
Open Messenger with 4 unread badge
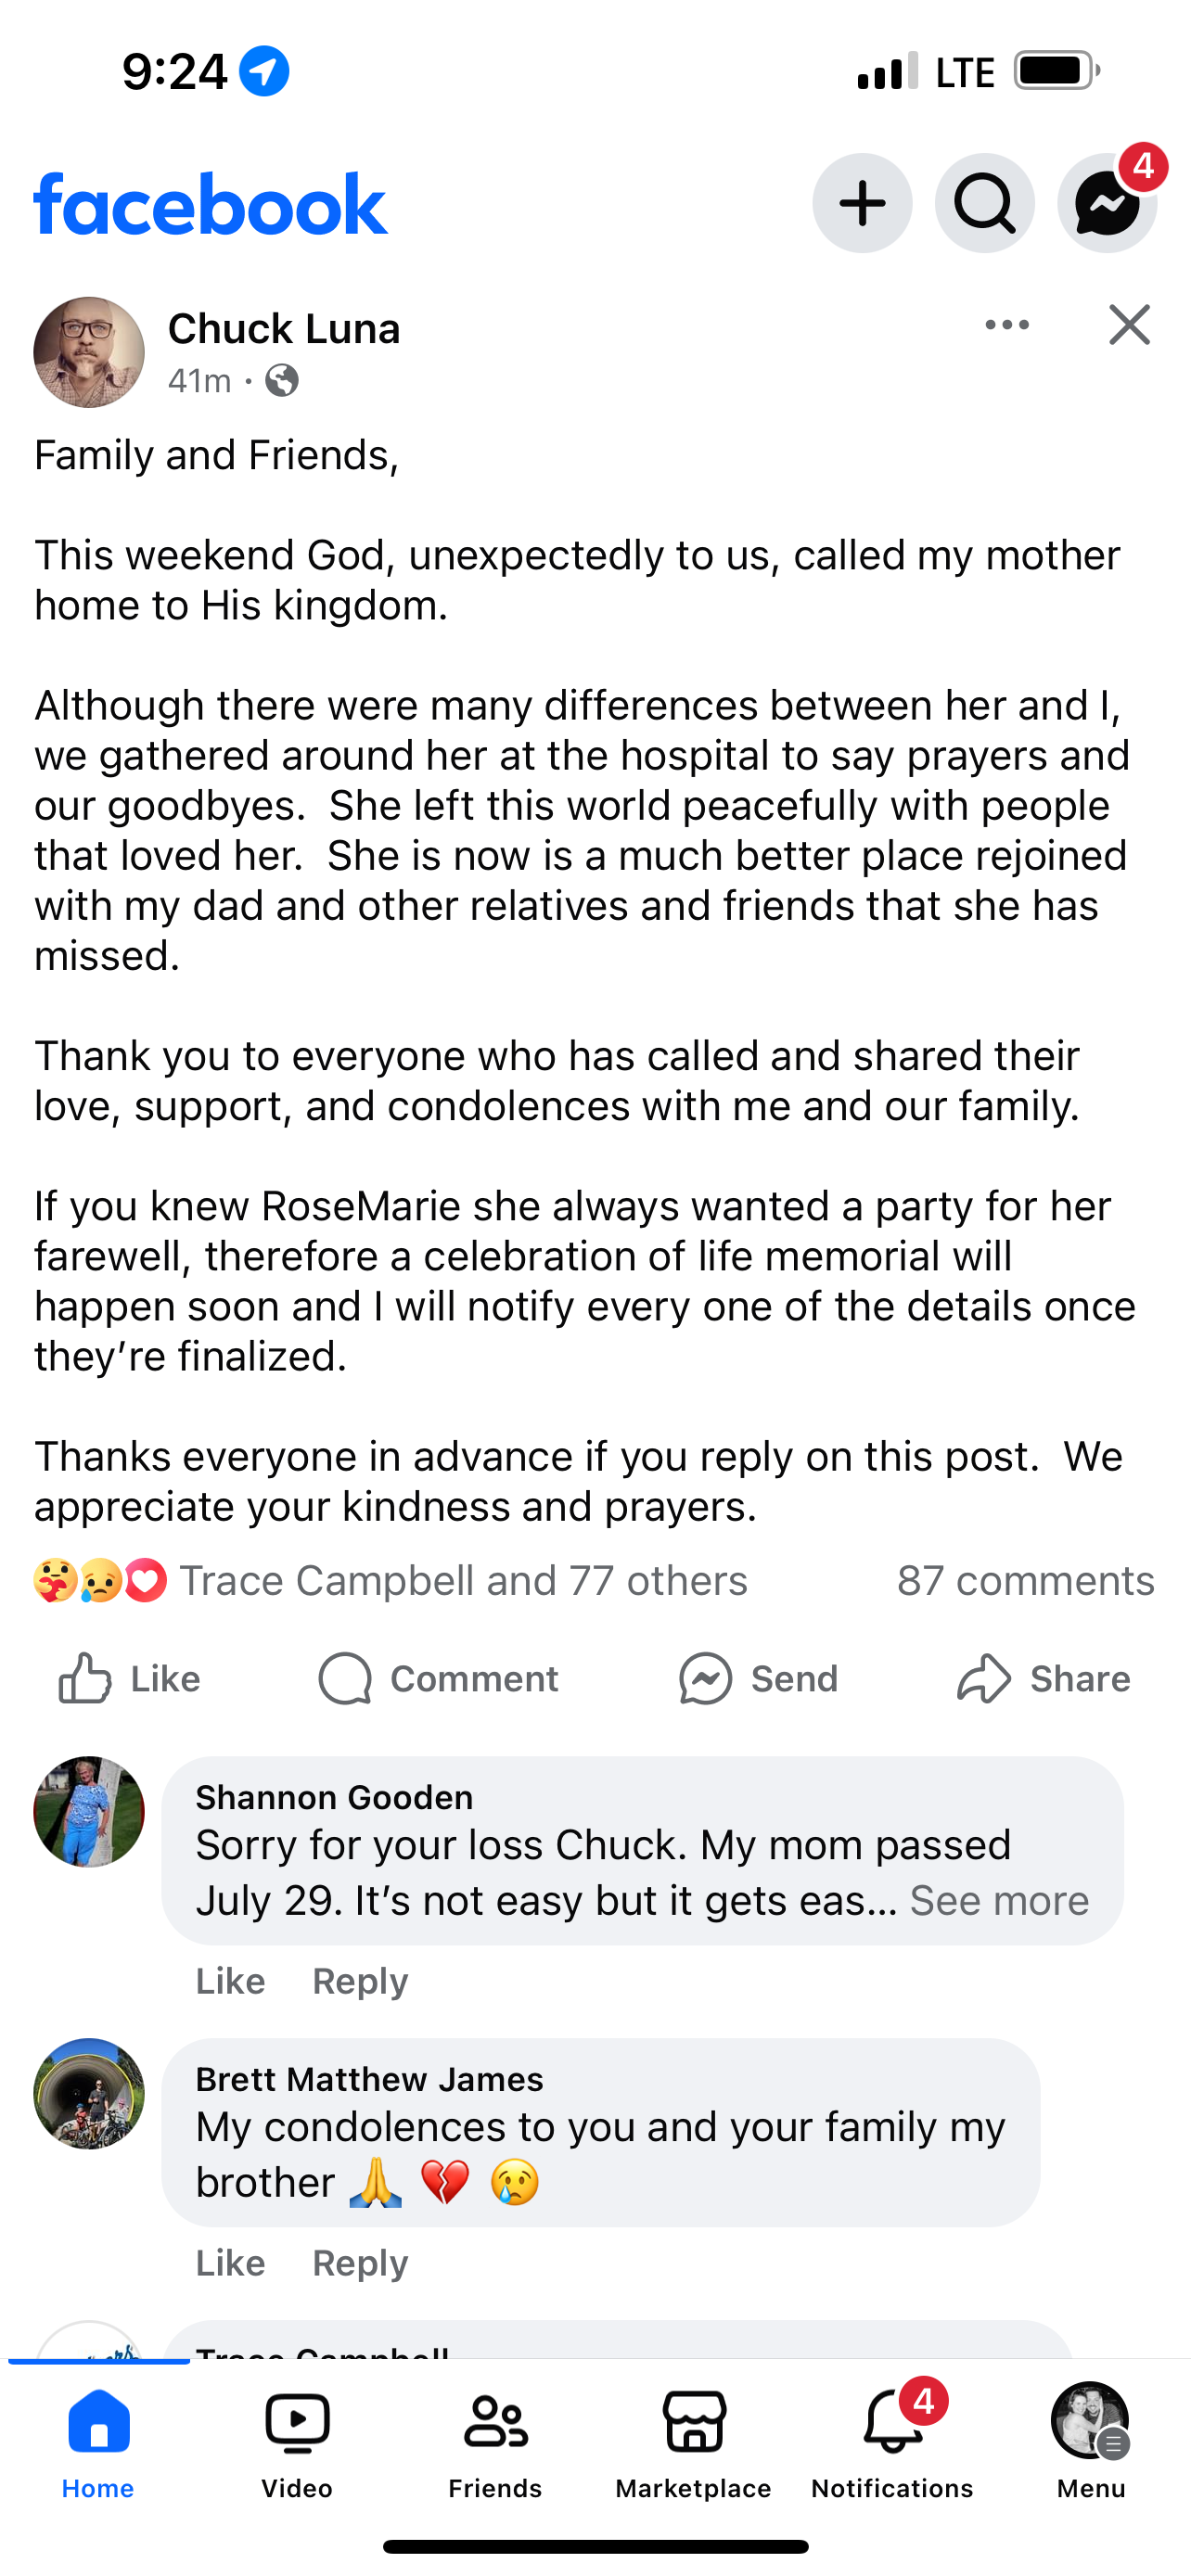pos(1107,204)
